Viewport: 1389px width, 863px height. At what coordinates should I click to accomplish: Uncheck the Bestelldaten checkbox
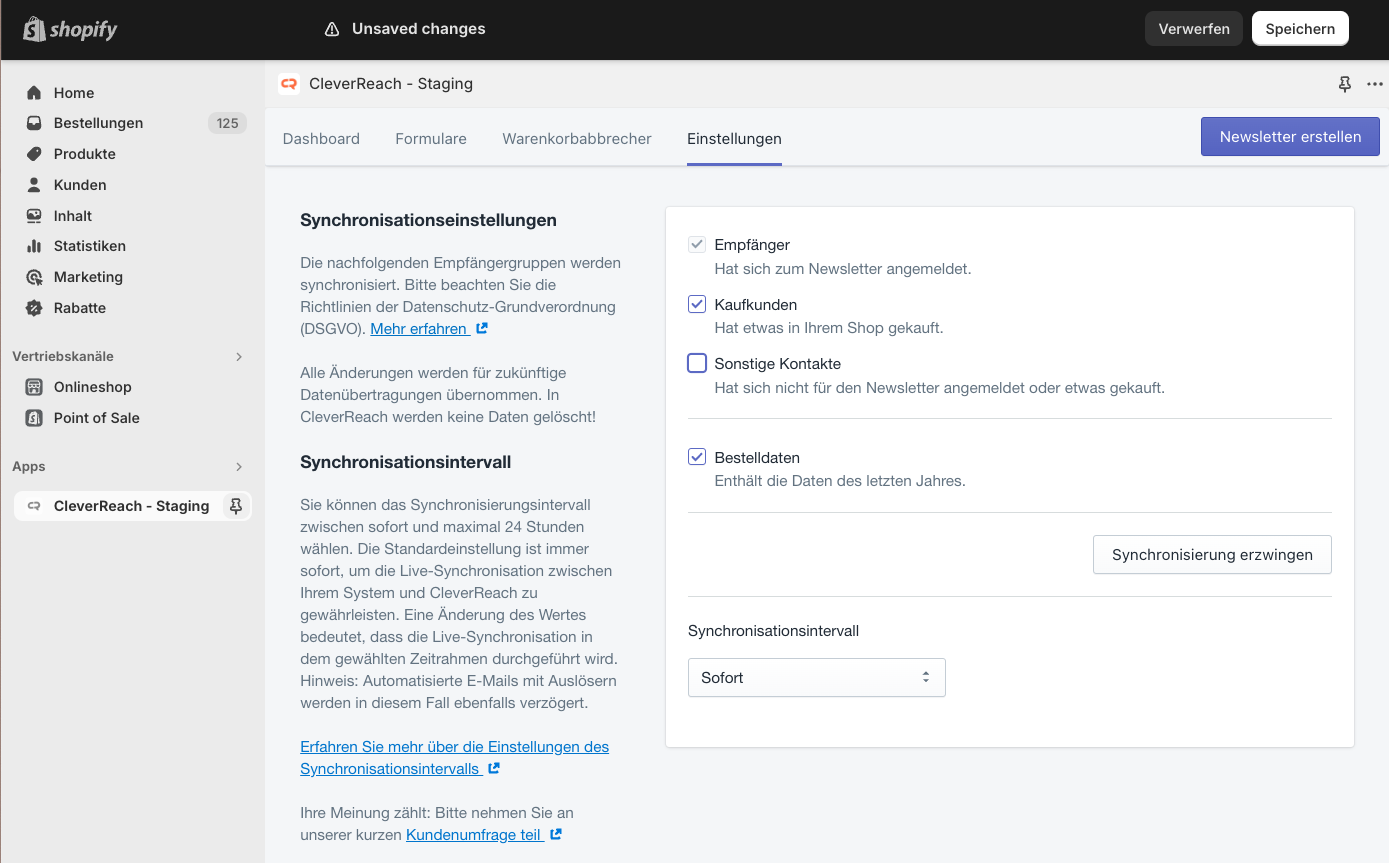[x=697, y=457]
